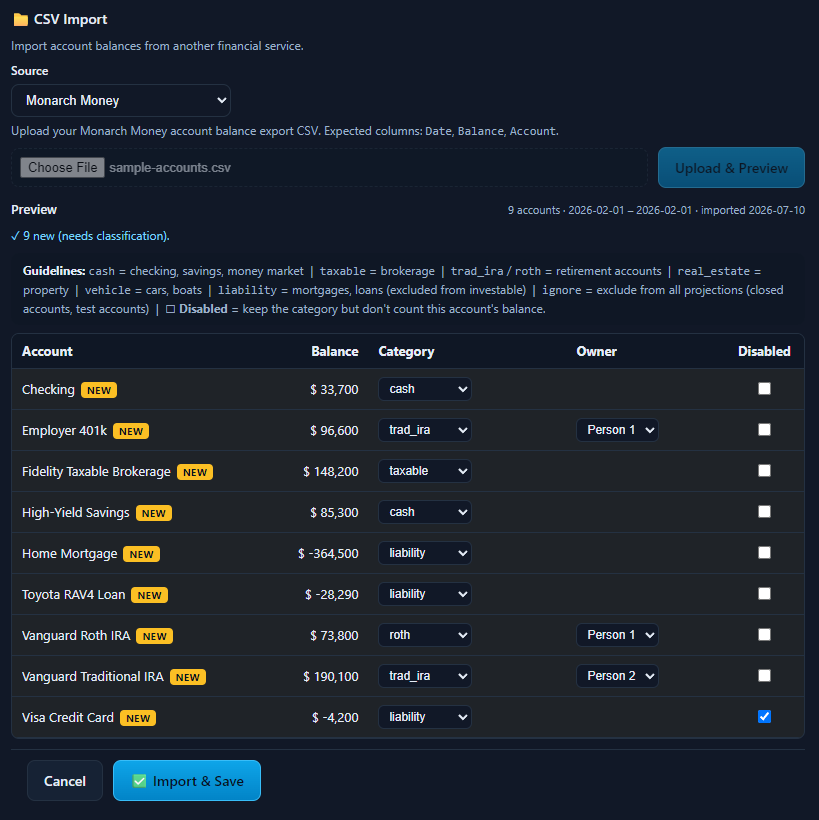This screenshot has width=819, height=820.
Task: Click NEW badge beside Home Mortgage
Action: pyautogui.click(x=141, y=554)
